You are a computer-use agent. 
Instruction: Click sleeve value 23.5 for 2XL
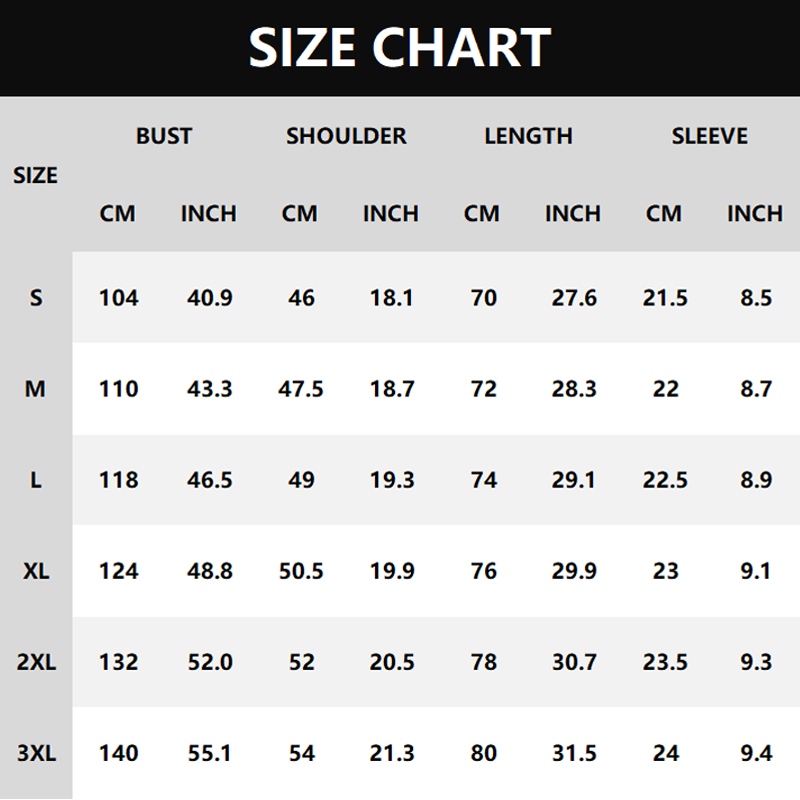coord(665,662)
